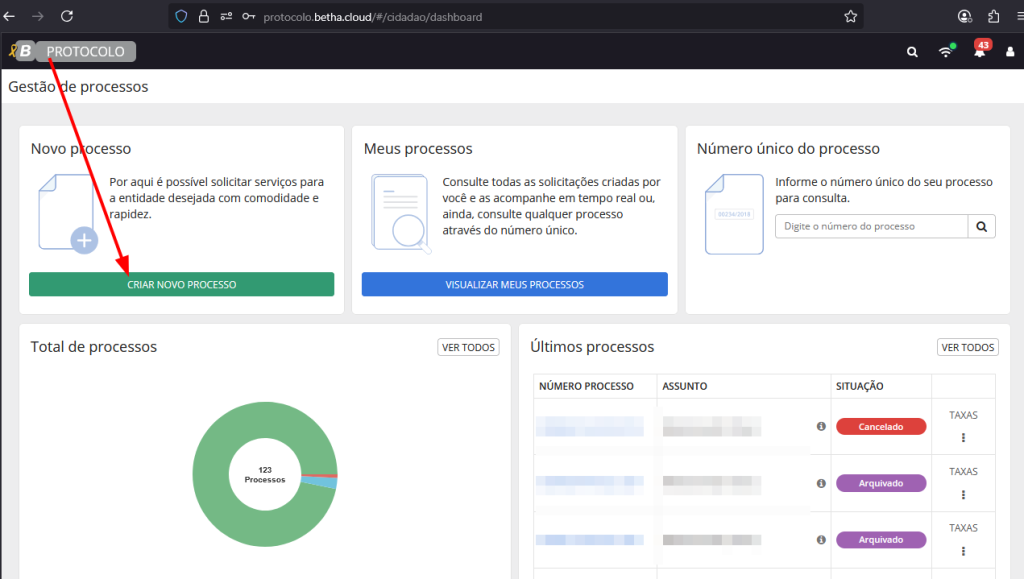Screen dimensions: 1024x579
Task: Click the info icon in the Cancelado row
Action: [x=821, y=426]
